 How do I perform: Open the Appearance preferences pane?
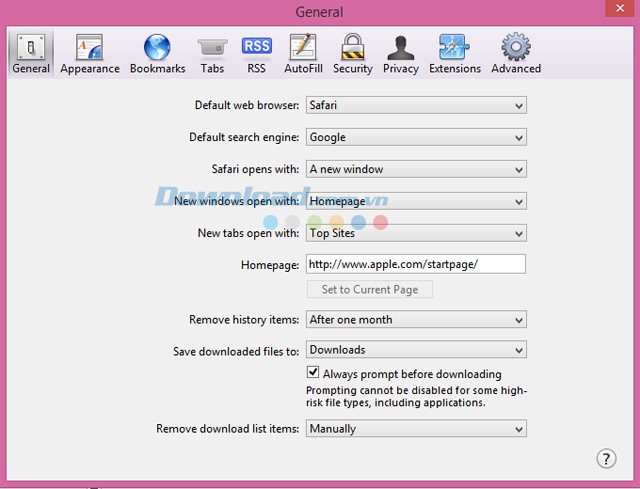[x=89, y=54]
